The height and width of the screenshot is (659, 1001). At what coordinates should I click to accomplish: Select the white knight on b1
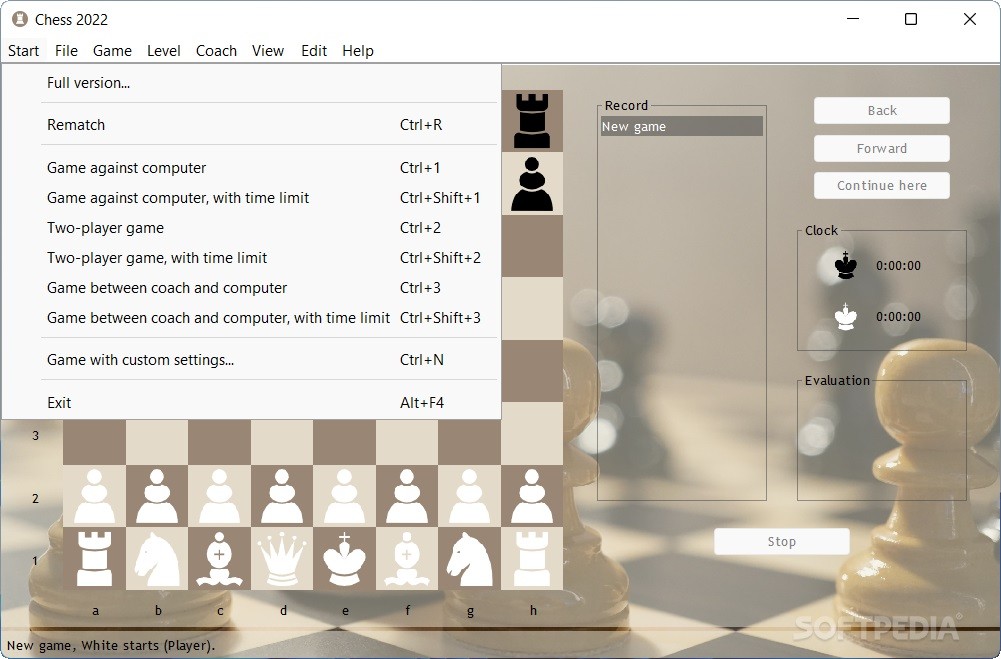tap(156, 559)
